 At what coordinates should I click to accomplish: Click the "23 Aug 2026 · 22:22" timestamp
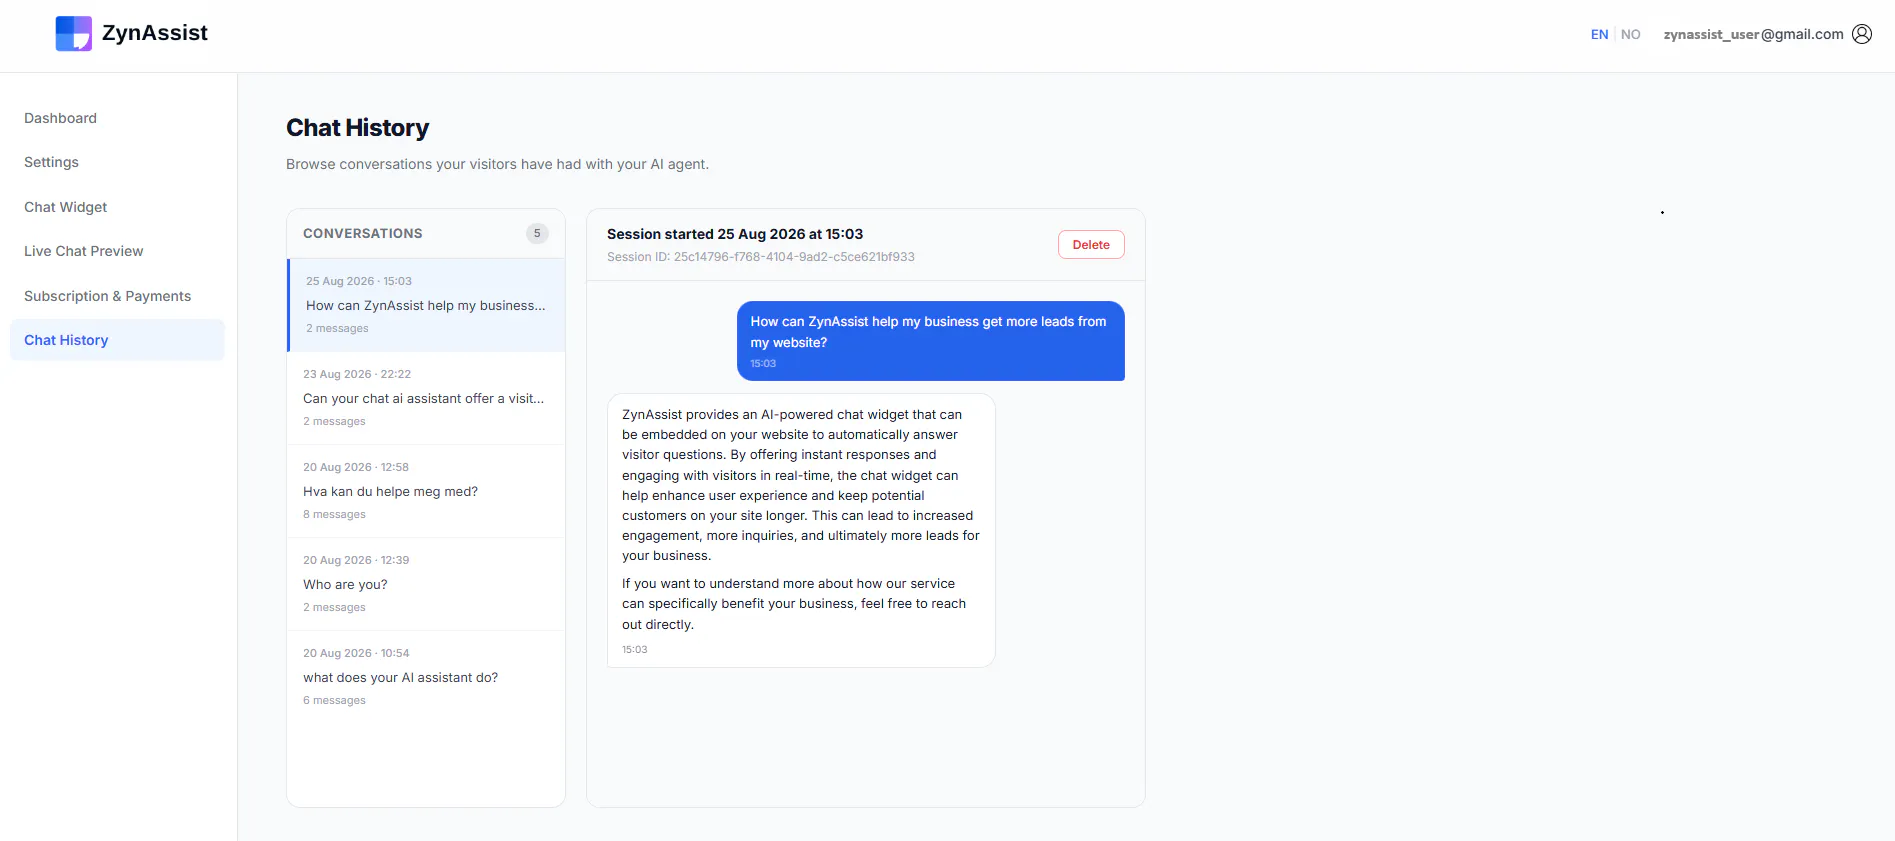(x=357, y=374)
